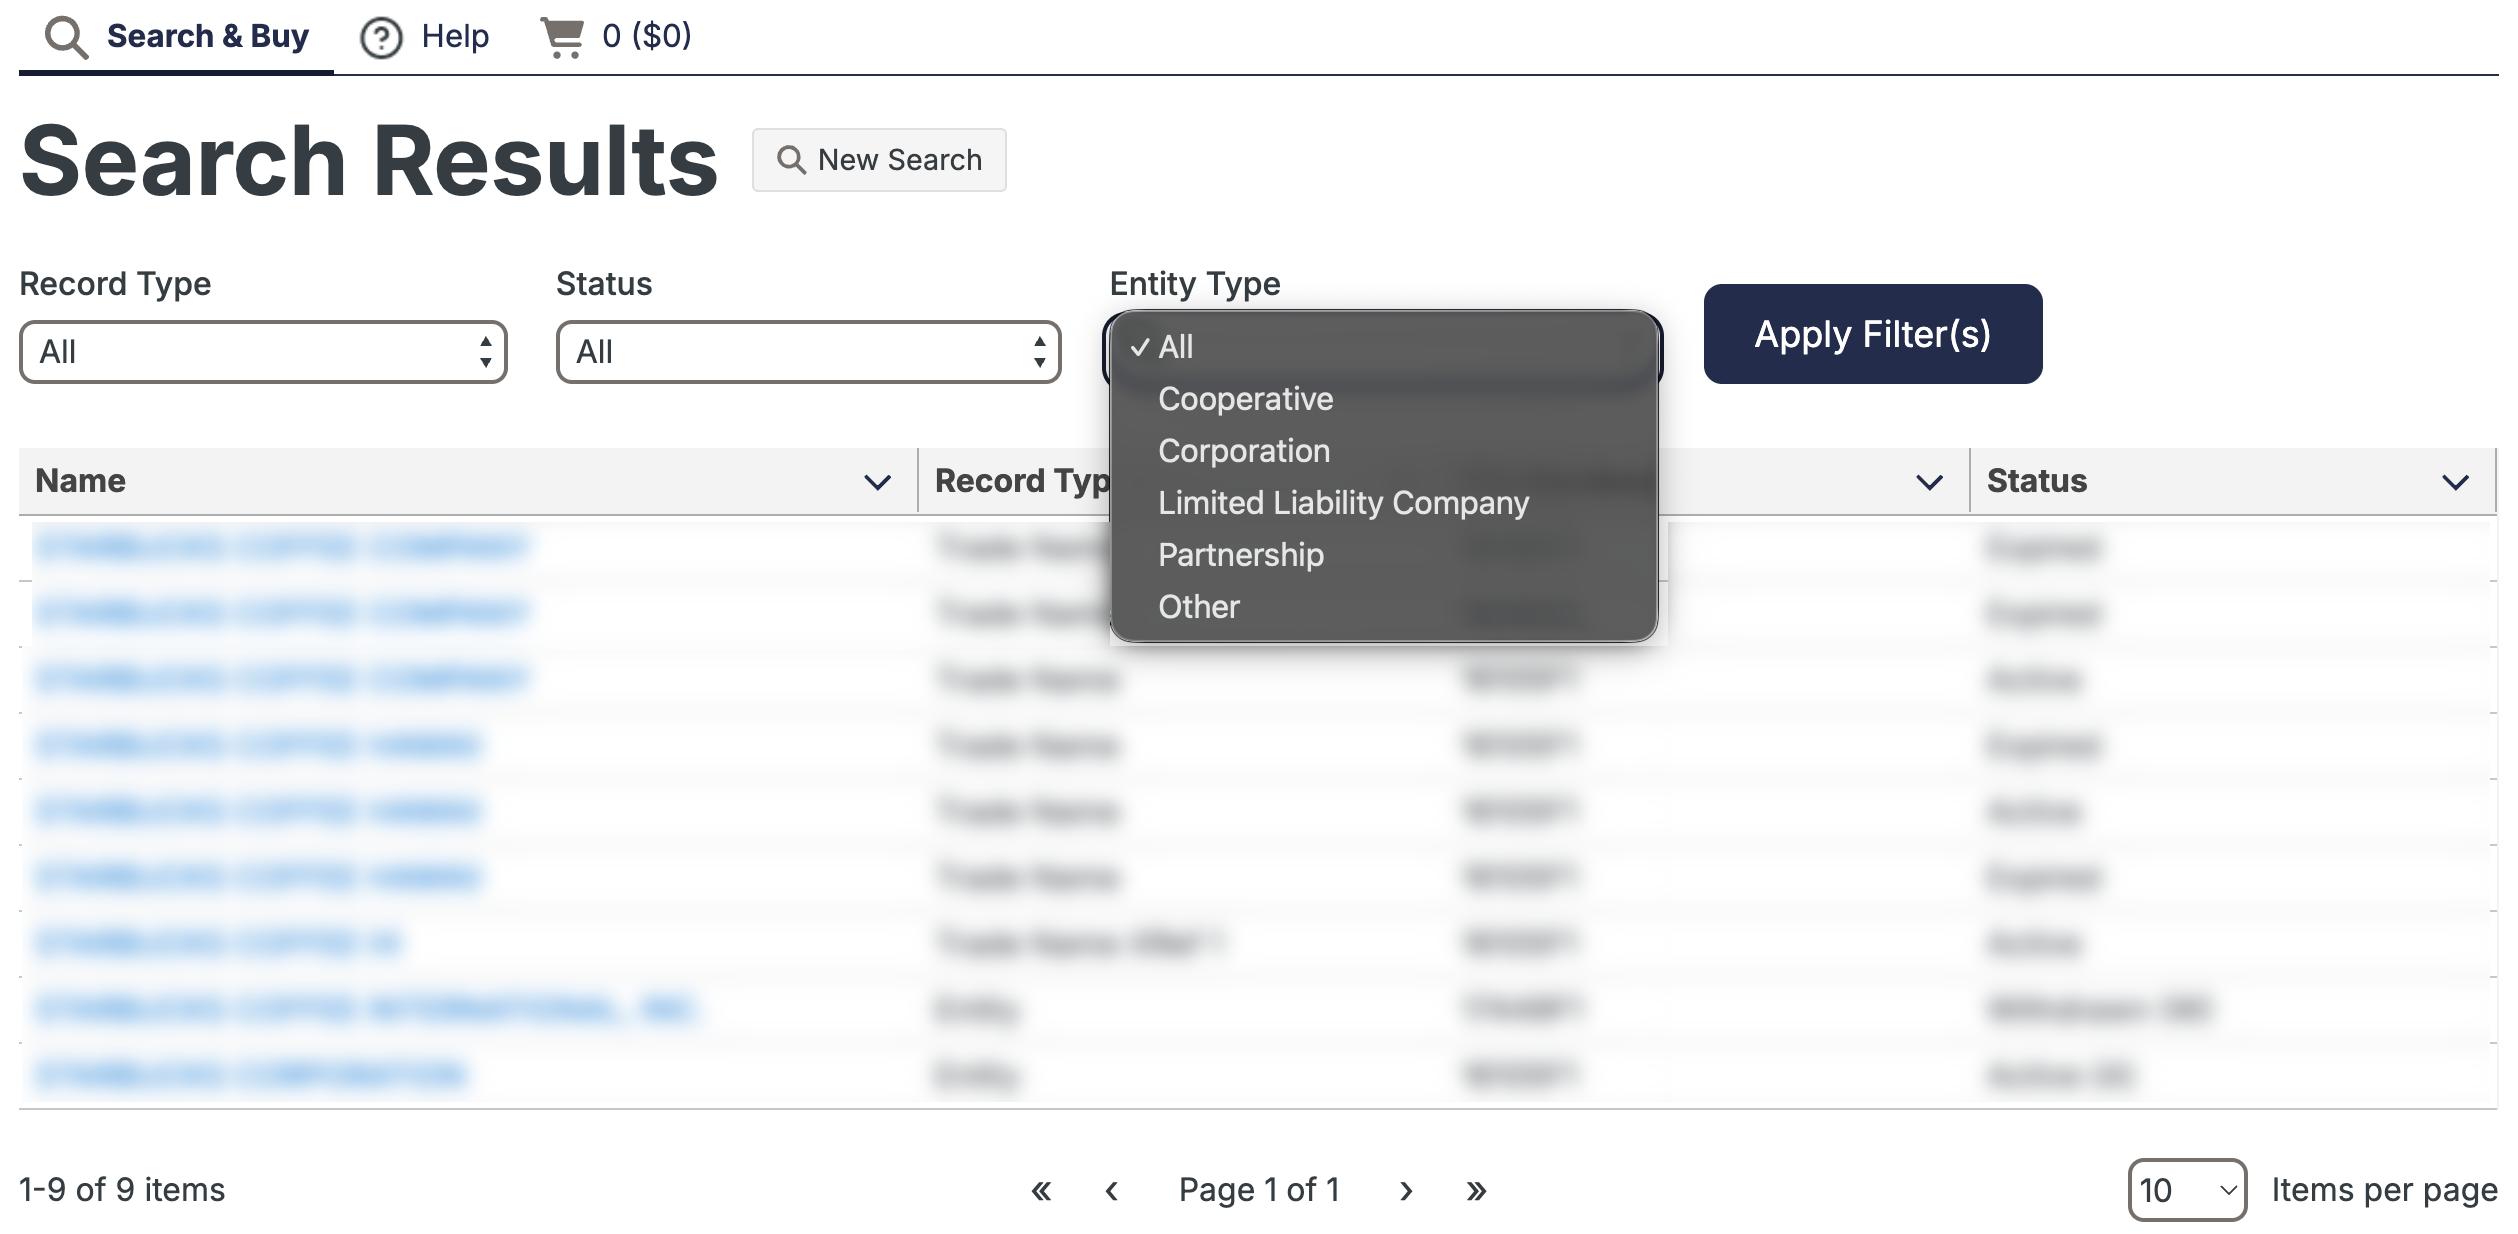The height and width of the screenshot is (1234, 2518).
Task: Click the Apply Filter(s) button
Action: point(1872,334)
